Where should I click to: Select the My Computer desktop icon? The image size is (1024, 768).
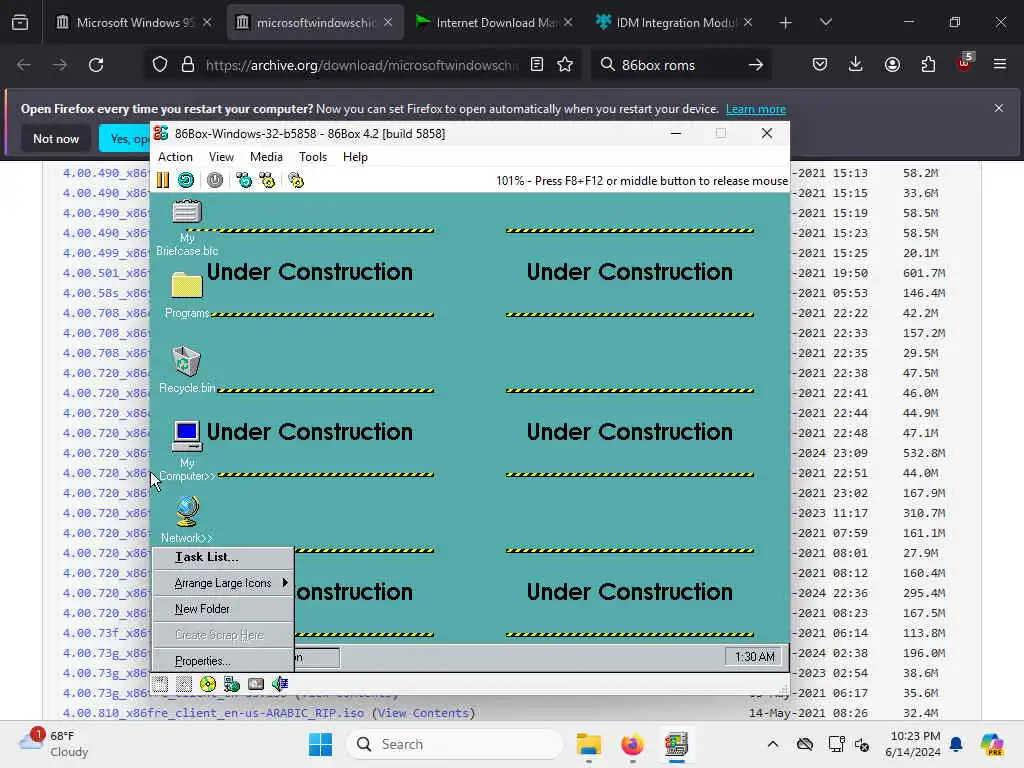point(187,451)
